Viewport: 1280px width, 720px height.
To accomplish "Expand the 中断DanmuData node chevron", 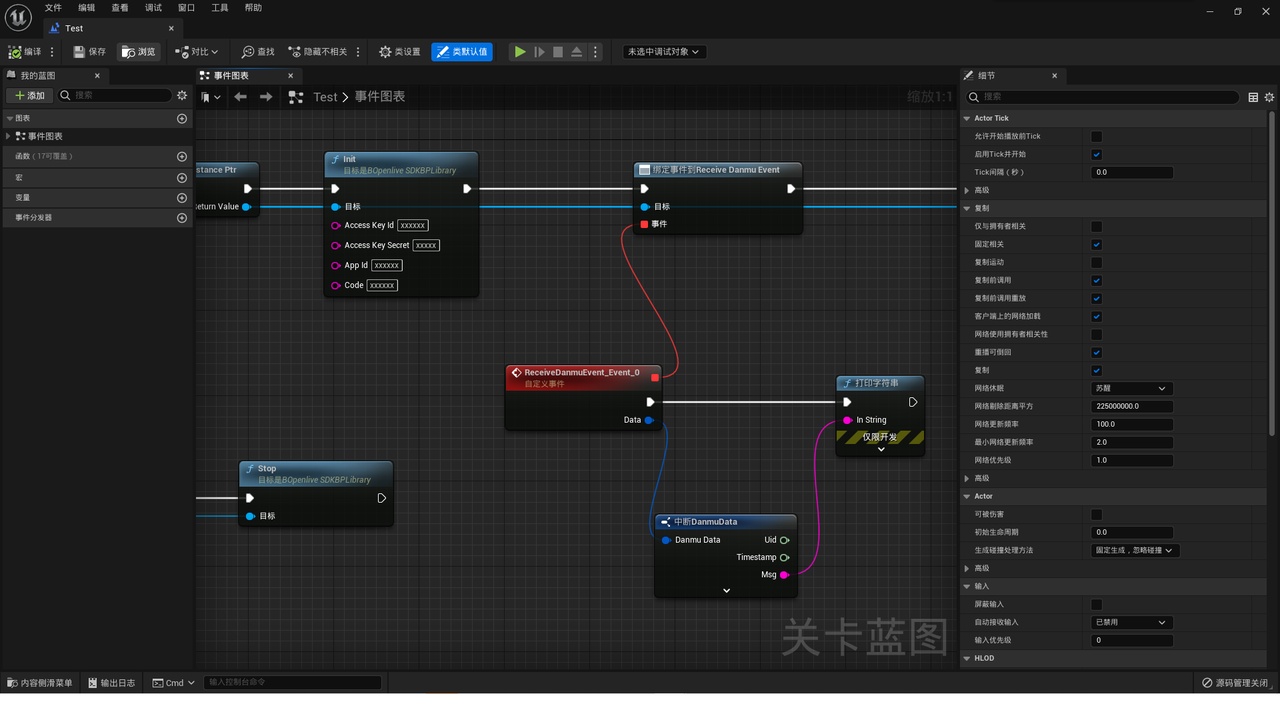I will tap(726, 591).
